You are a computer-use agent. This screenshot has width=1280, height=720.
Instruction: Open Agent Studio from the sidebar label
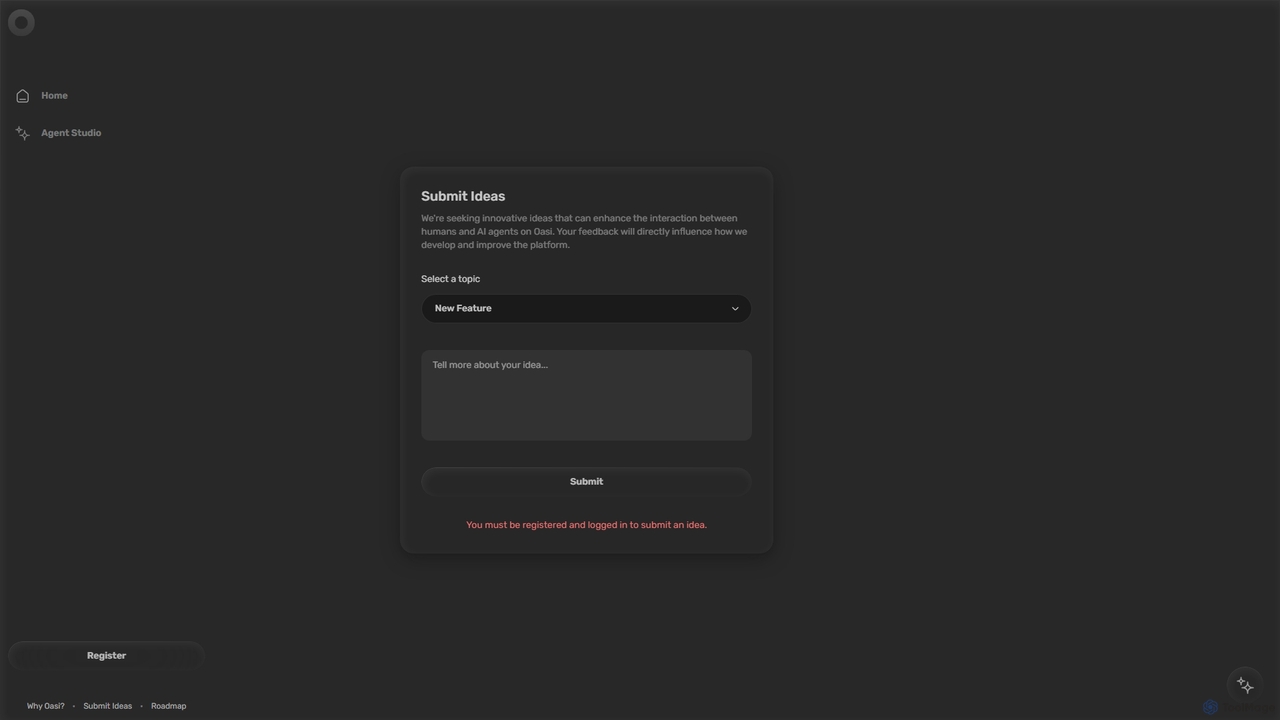pos(71,133)
